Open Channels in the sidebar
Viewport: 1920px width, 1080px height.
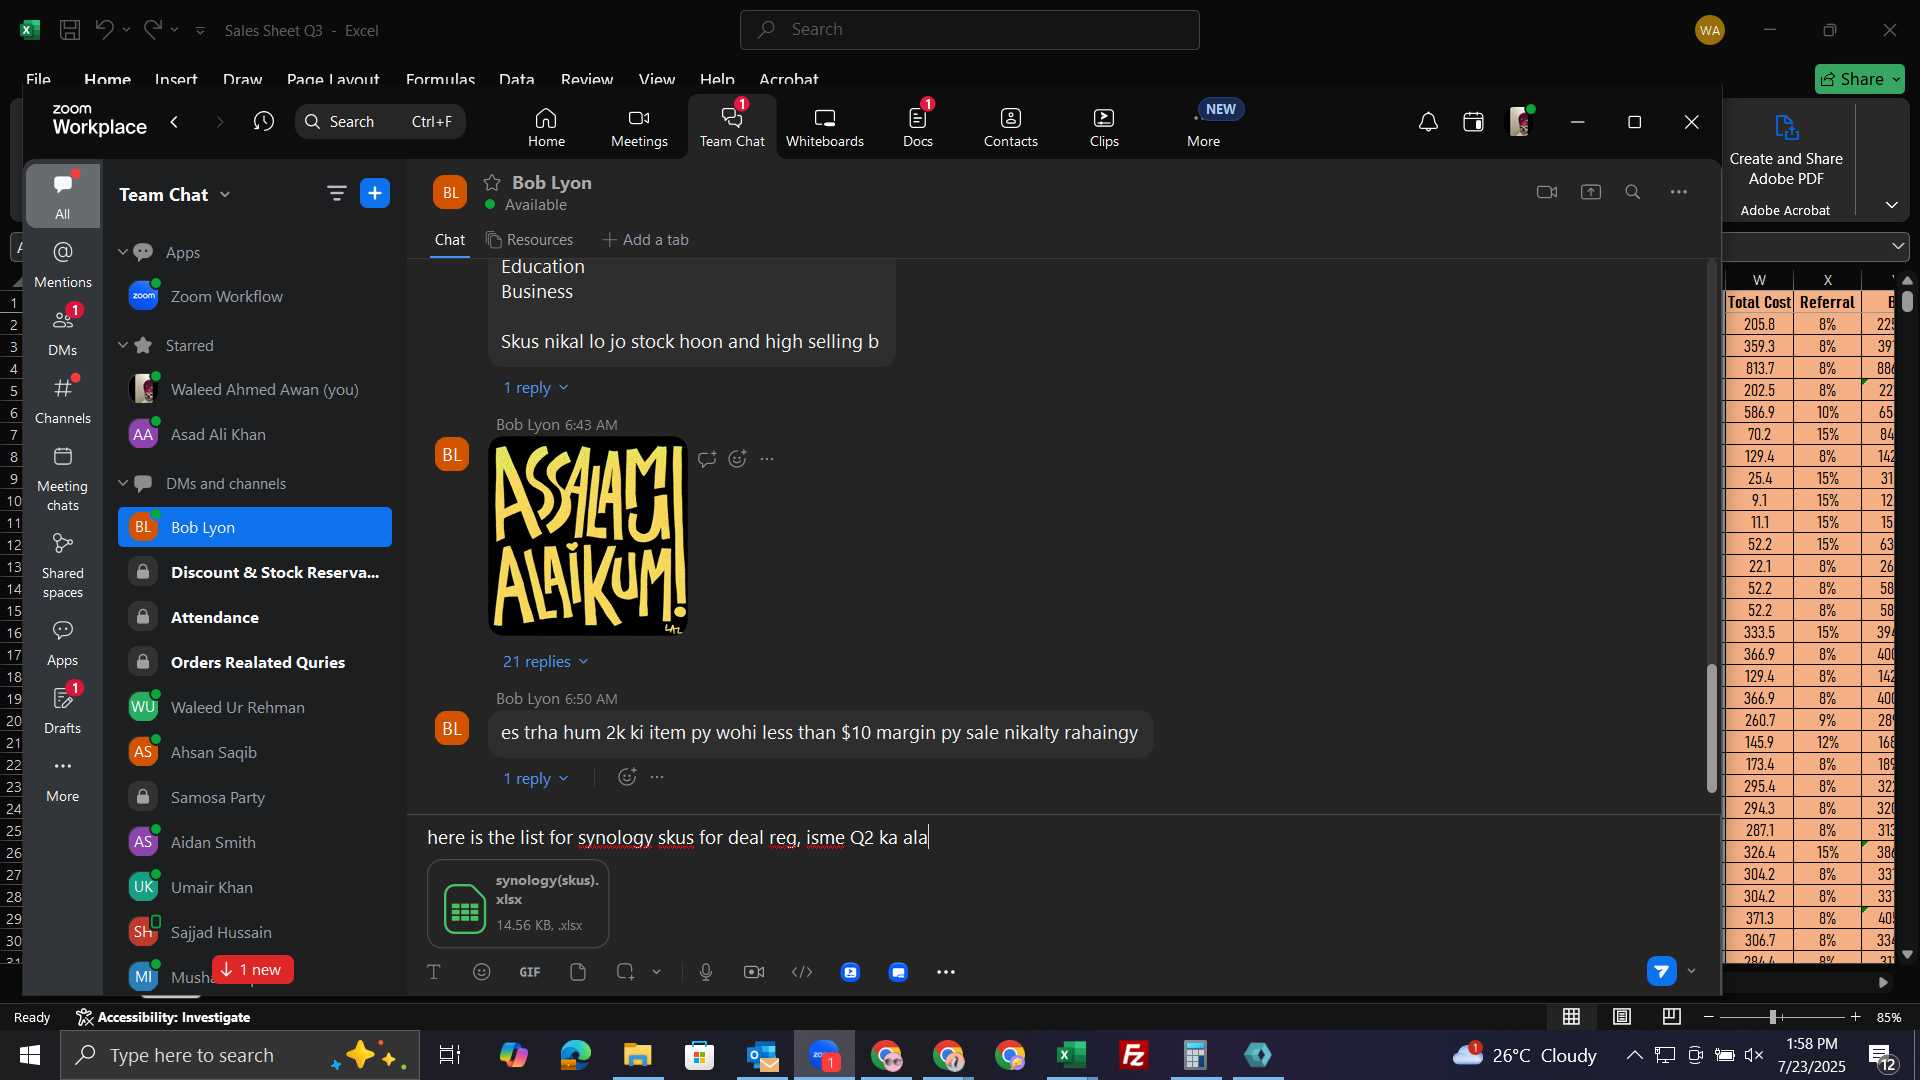pos(62,400)
